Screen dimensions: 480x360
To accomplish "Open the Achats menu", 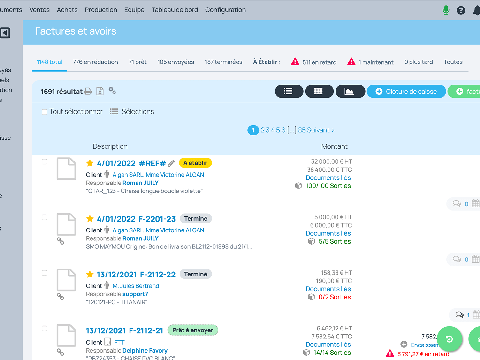I will 67,10.
